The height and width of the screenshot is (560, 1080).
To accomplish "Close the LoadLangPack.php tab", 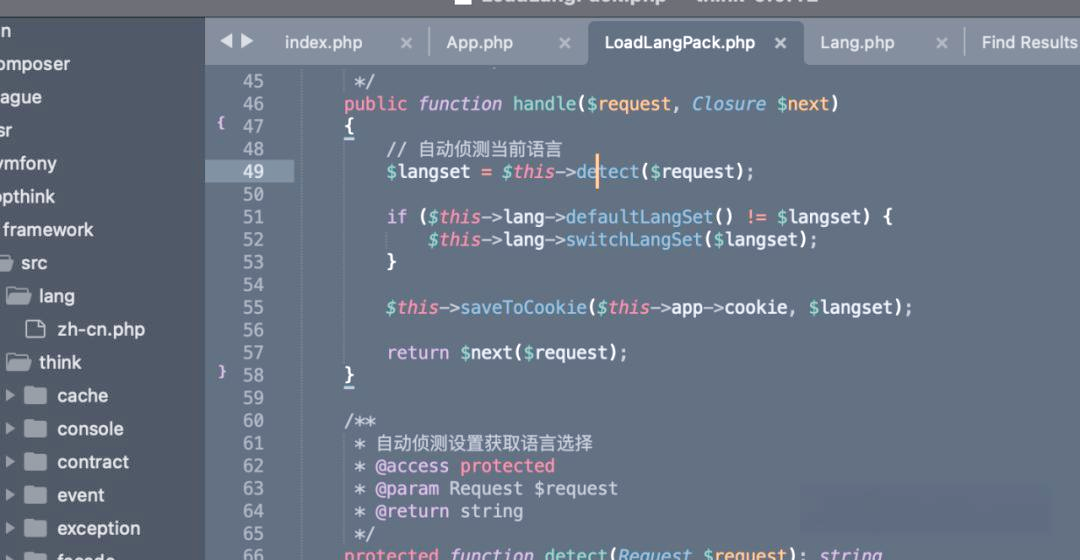I will tap(780, 43).
